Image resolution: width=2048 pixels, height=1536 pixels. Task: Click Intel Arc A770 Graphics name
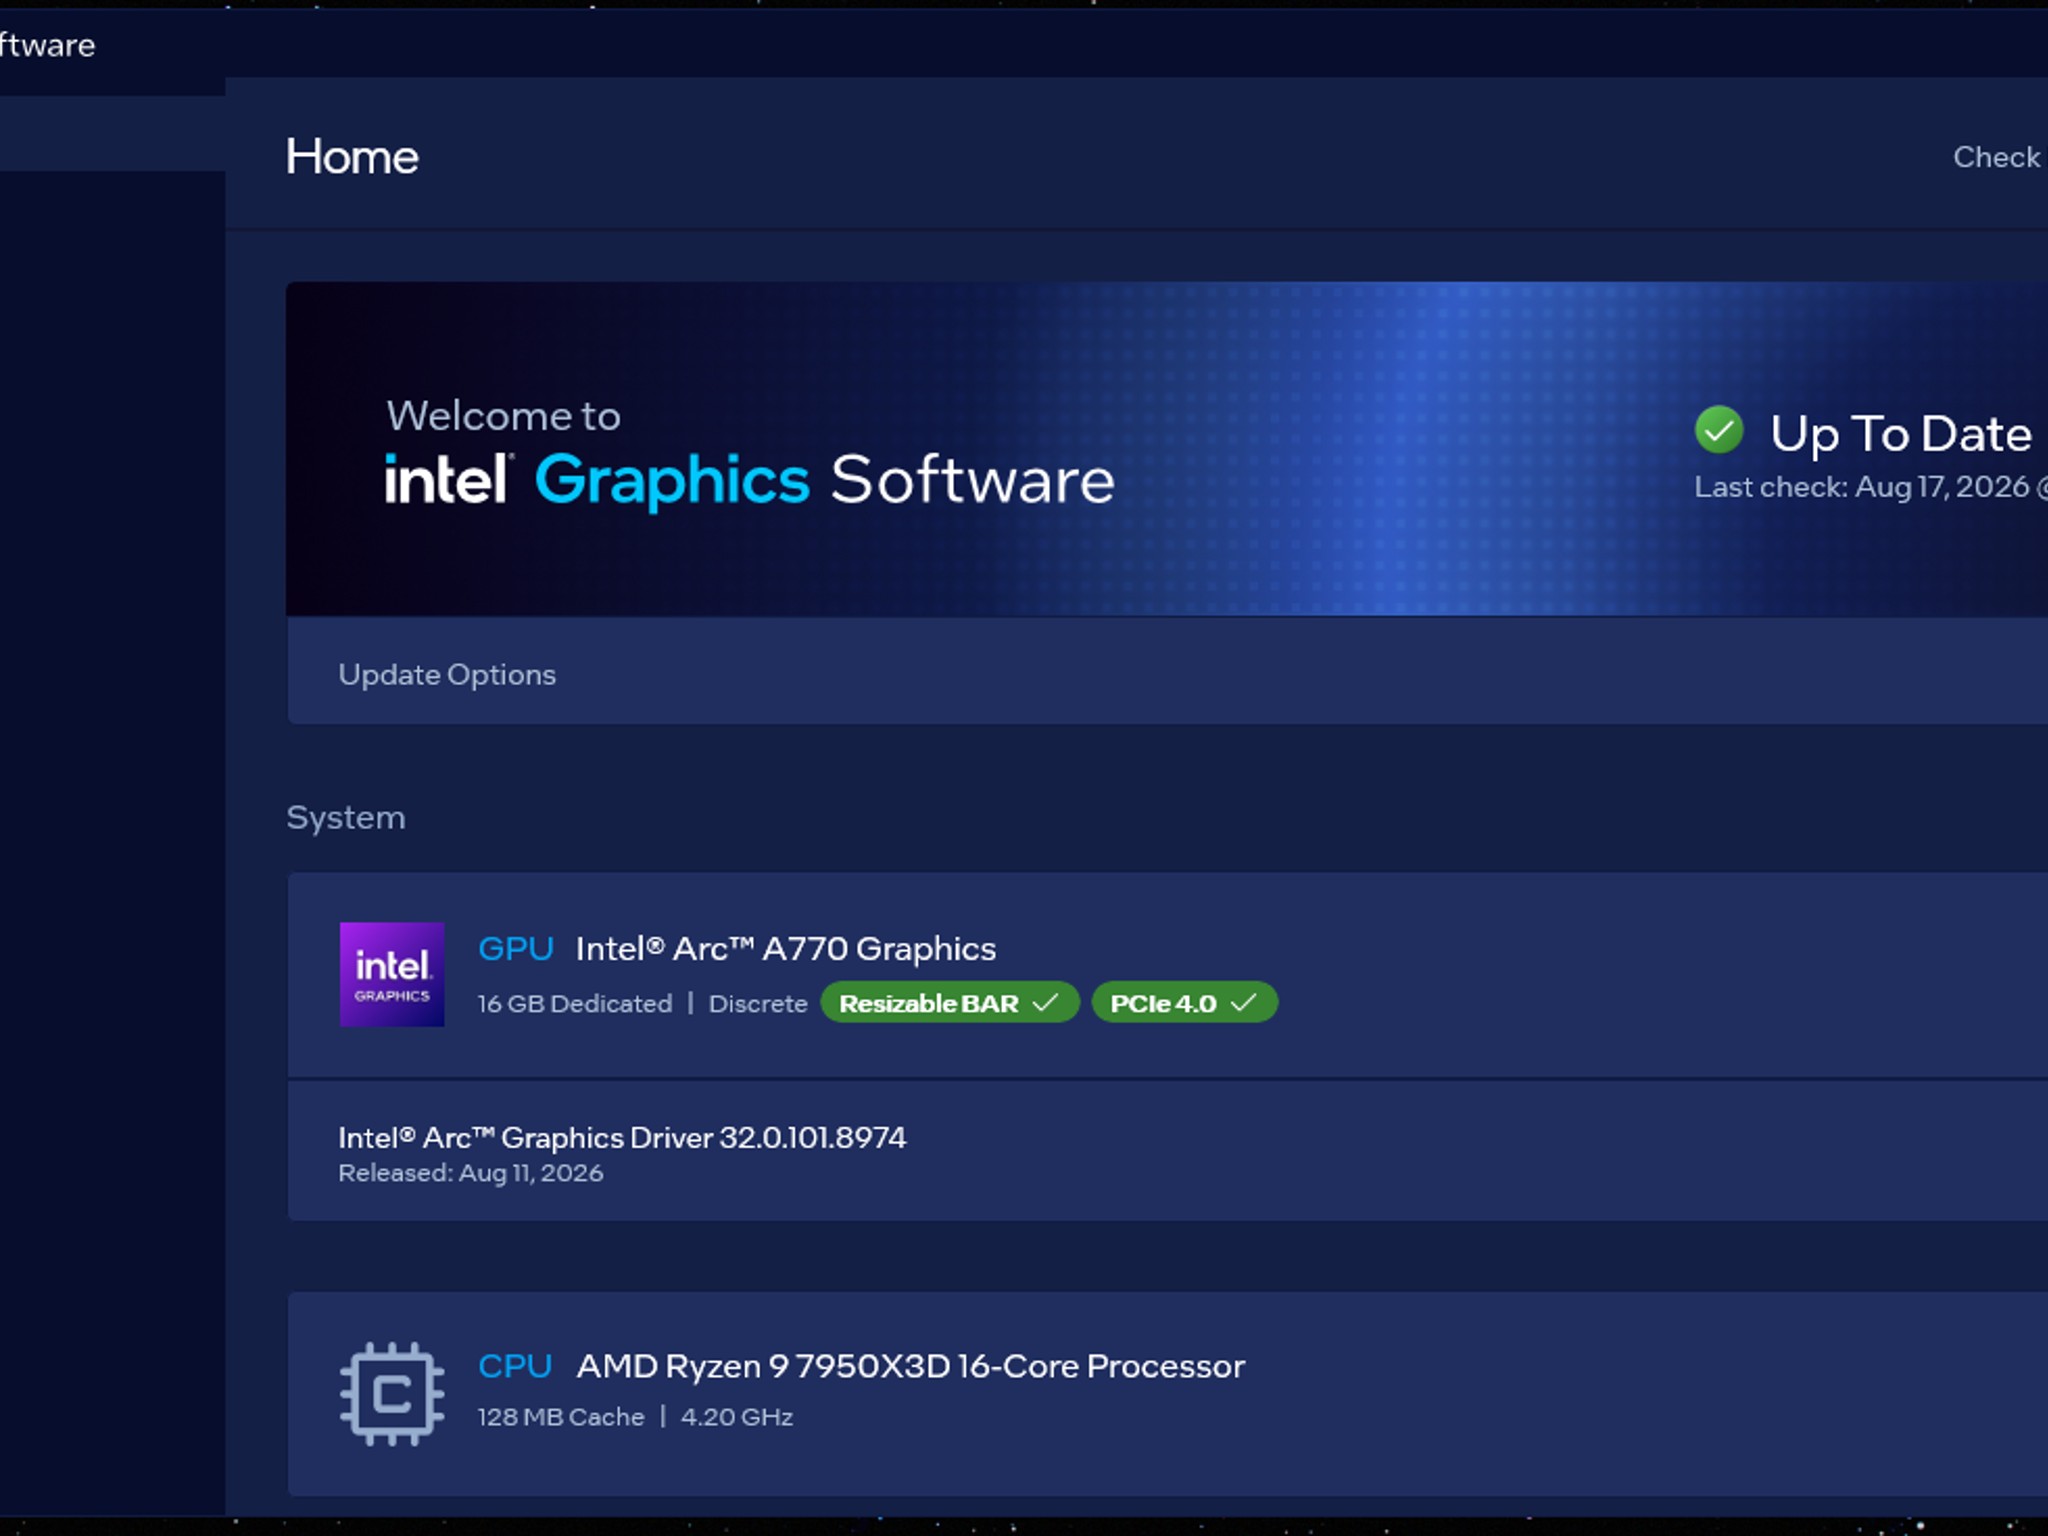786,948
